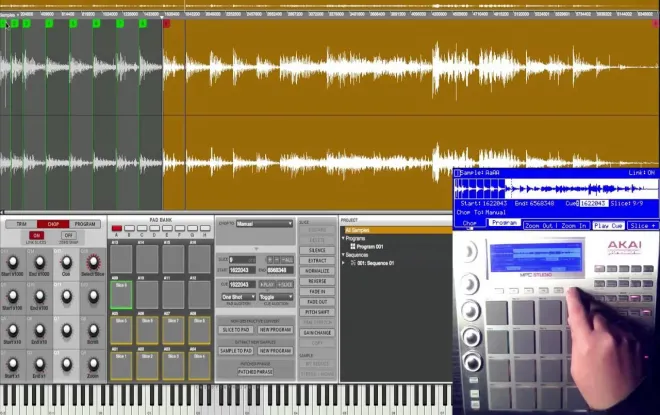Click the SLICE TO PAD button

236,330
